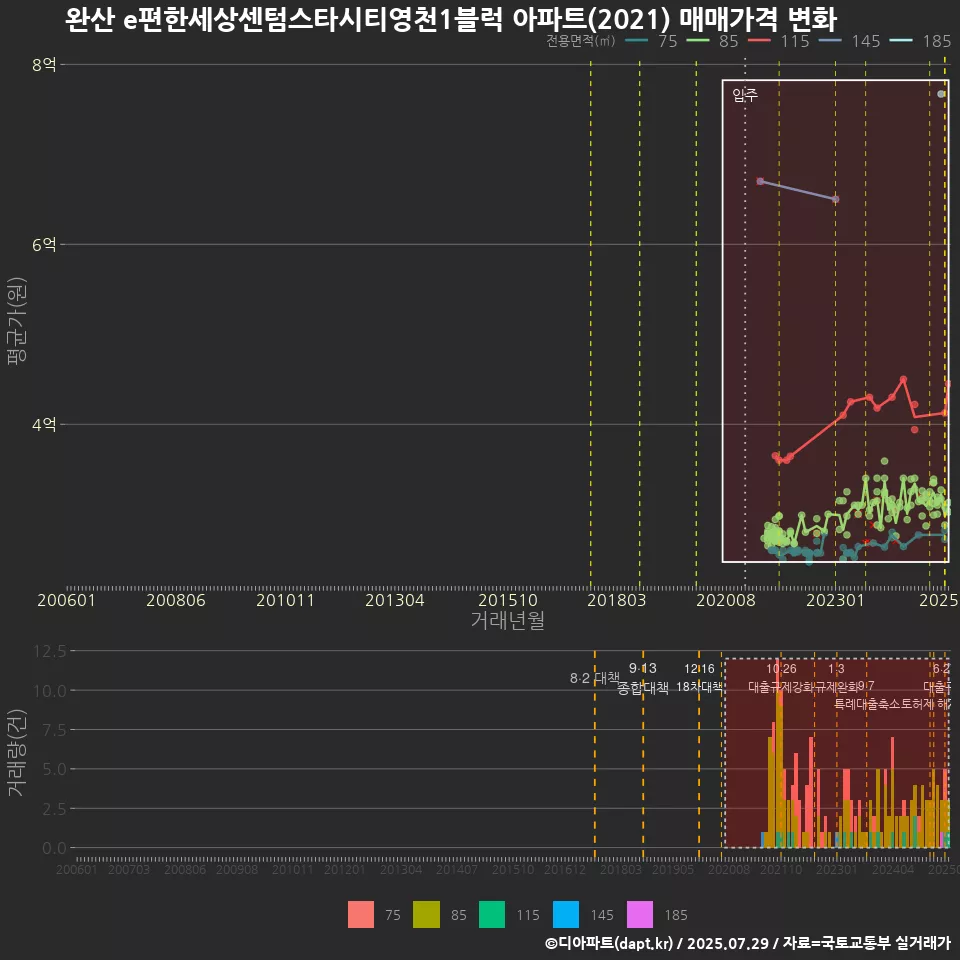
Task: Click the 거래량(건) axis title
Action: pos(17,753)
